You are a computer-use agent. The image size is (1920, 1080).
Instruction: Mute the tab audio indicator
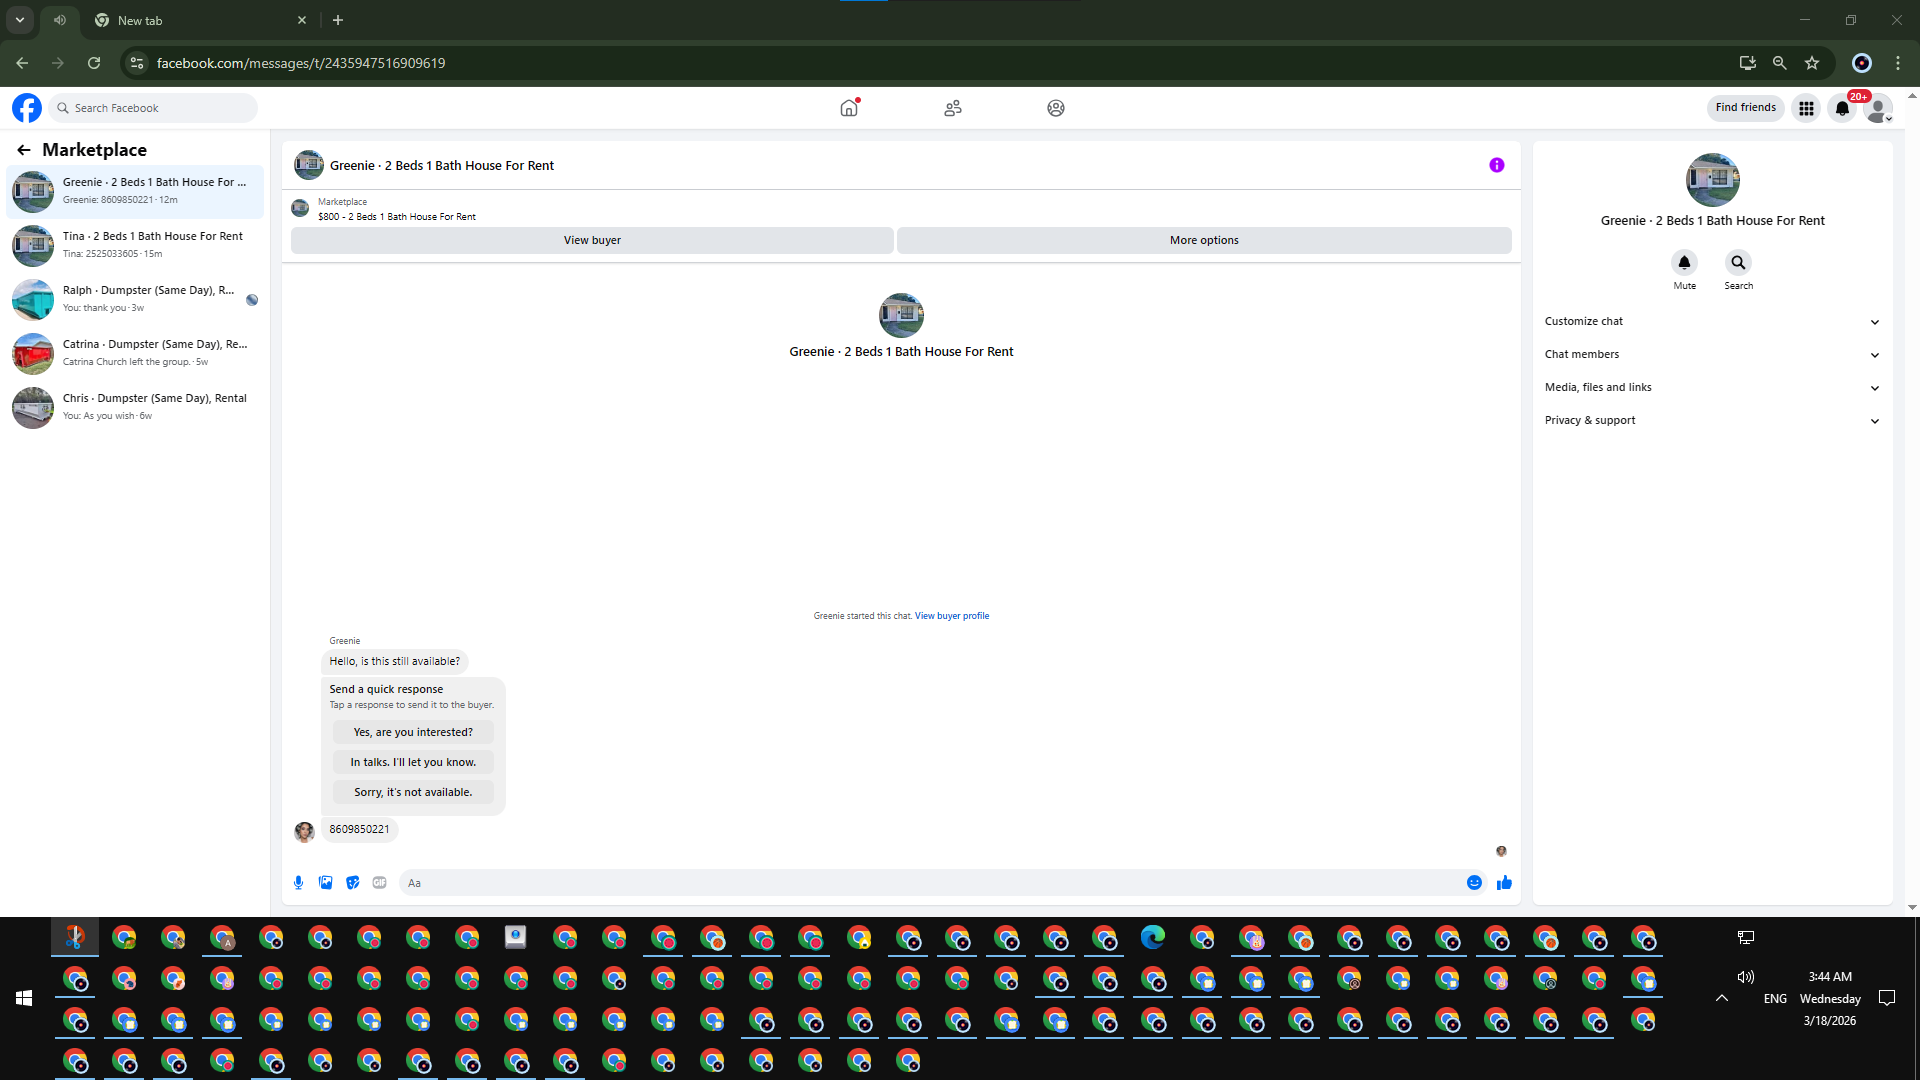61,20
